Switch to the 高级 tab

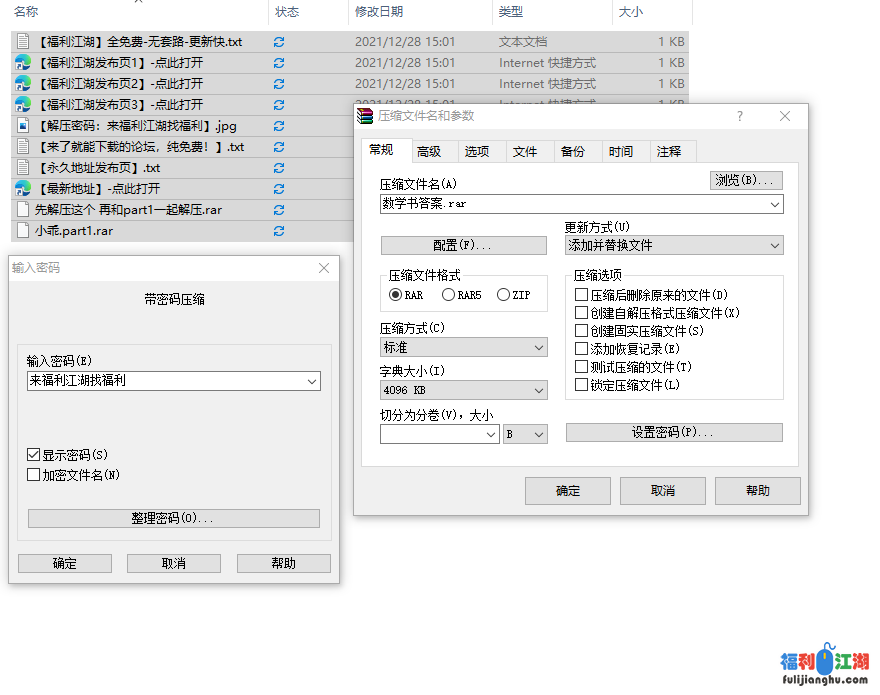(431, 150)
